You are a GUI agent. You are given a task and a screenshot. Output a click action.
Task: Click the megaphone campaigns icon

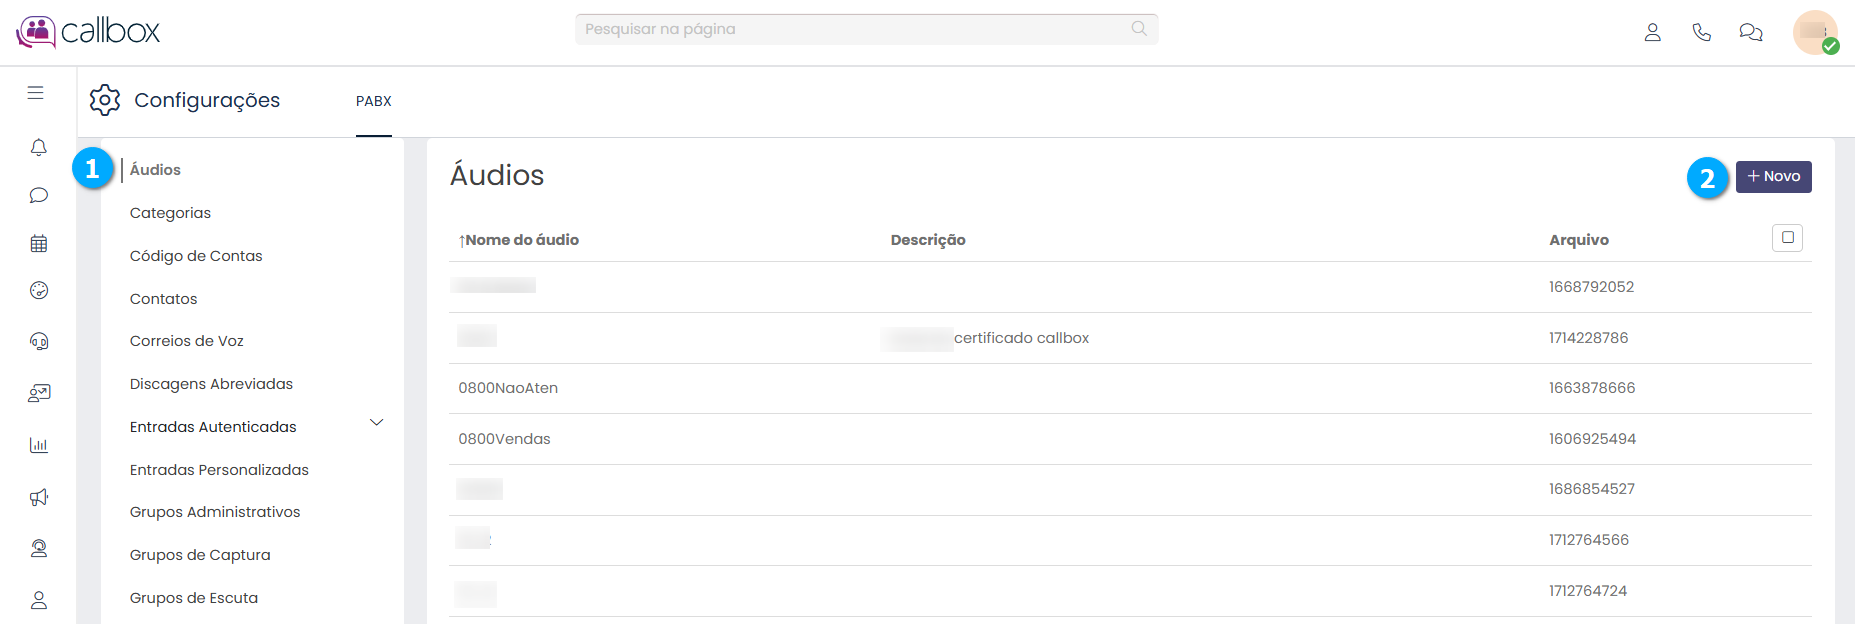[x=38, y=497]
